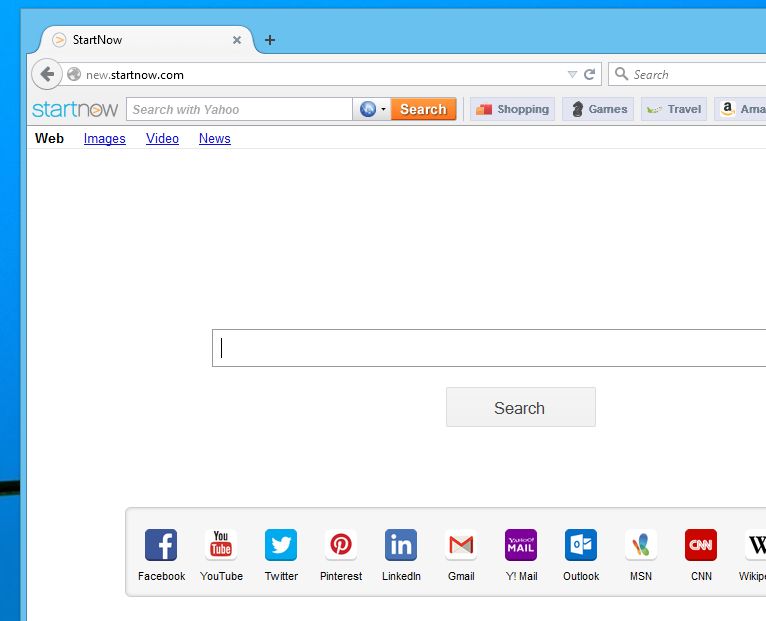Select the Web search category
Screen dimensions: 766x621
coord(49,138)
